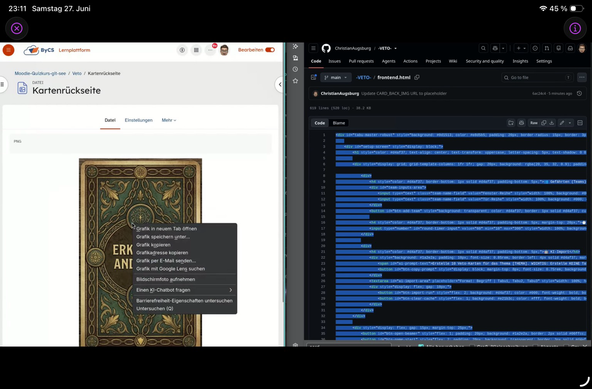This screenshot has width=592, height=389.
Task: Choose Grafik speichern unter menu entry
Action: tap(163, 237)
